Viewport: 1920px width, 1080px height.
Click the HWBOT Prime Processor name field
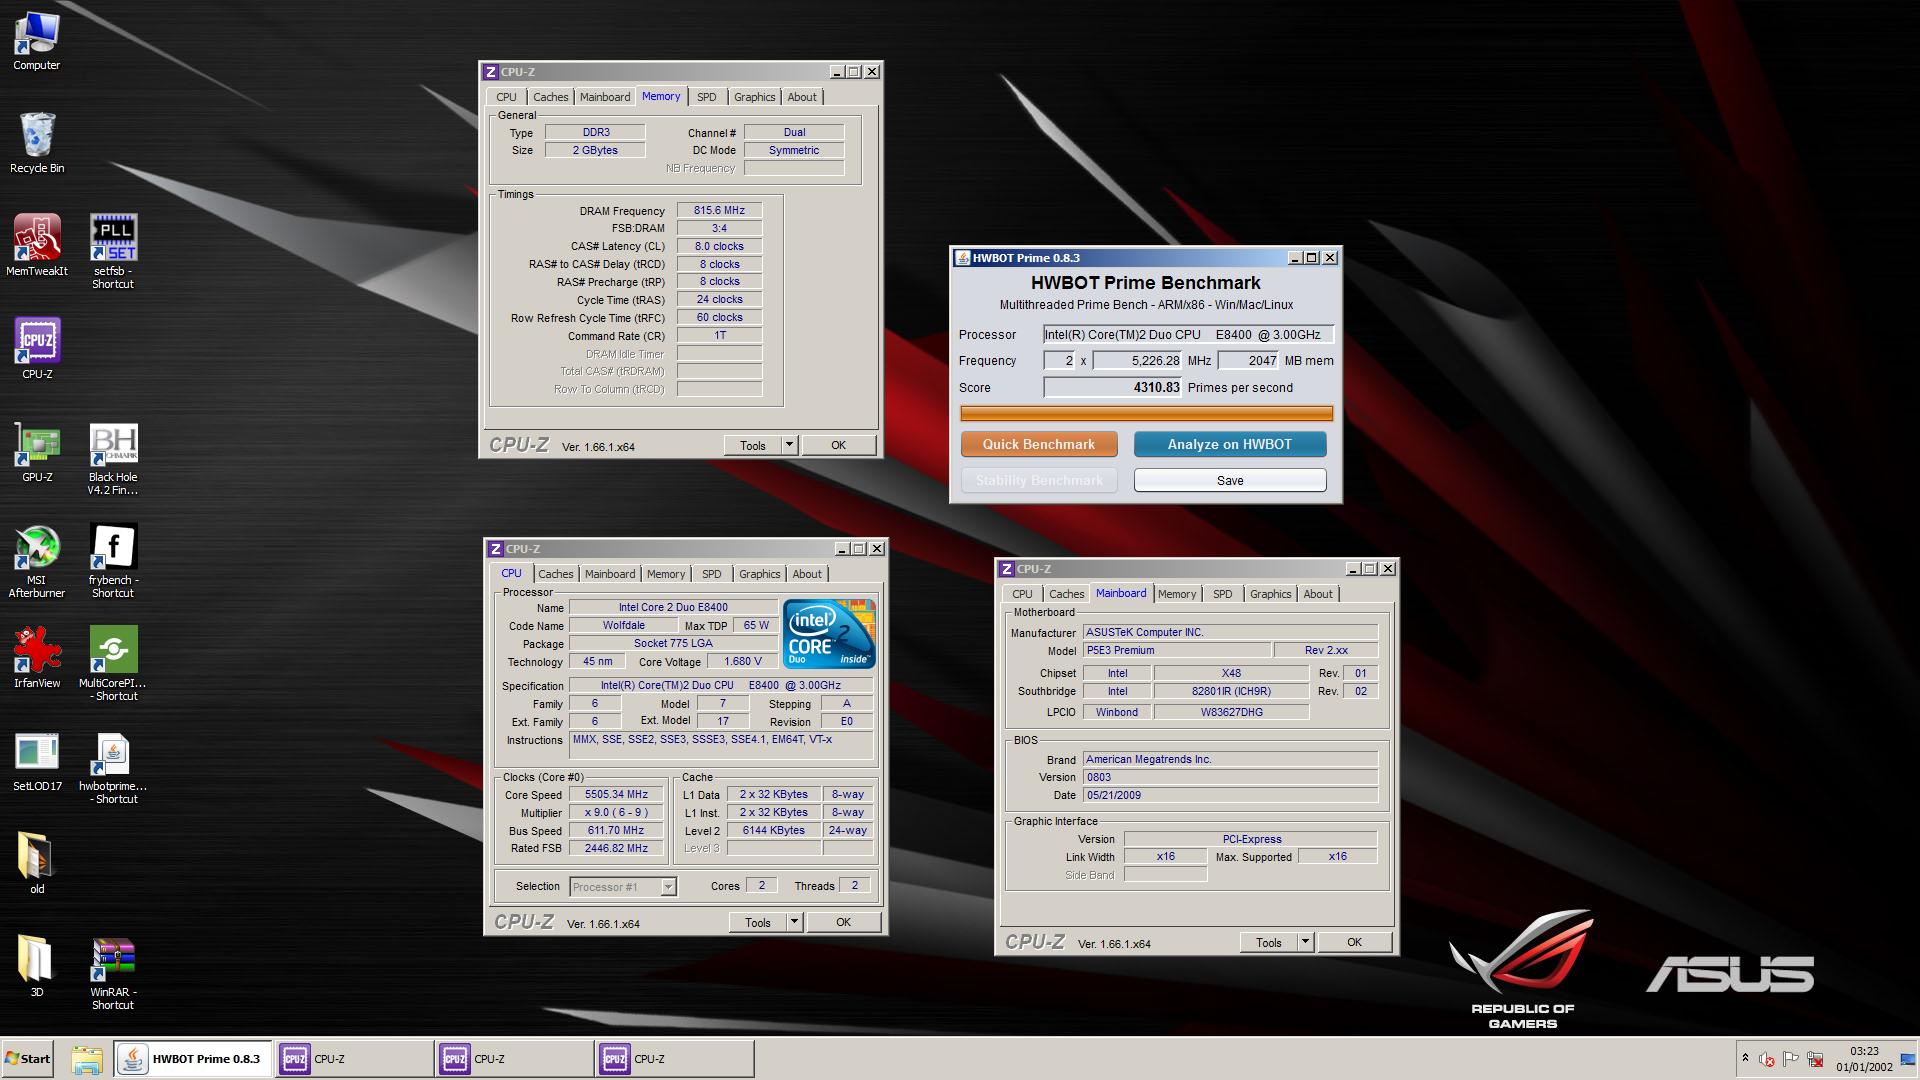tap(1187, 335)
